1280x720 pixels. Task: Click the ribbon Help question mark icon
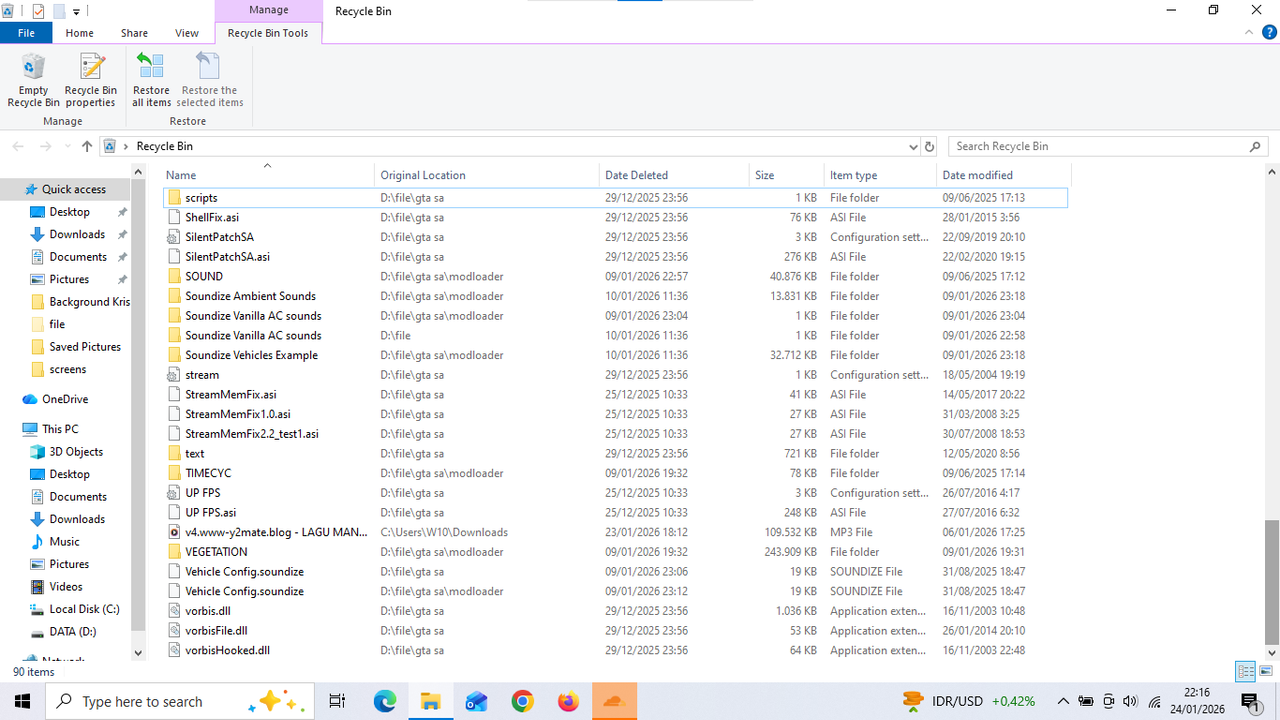(x=1269, y=33)
